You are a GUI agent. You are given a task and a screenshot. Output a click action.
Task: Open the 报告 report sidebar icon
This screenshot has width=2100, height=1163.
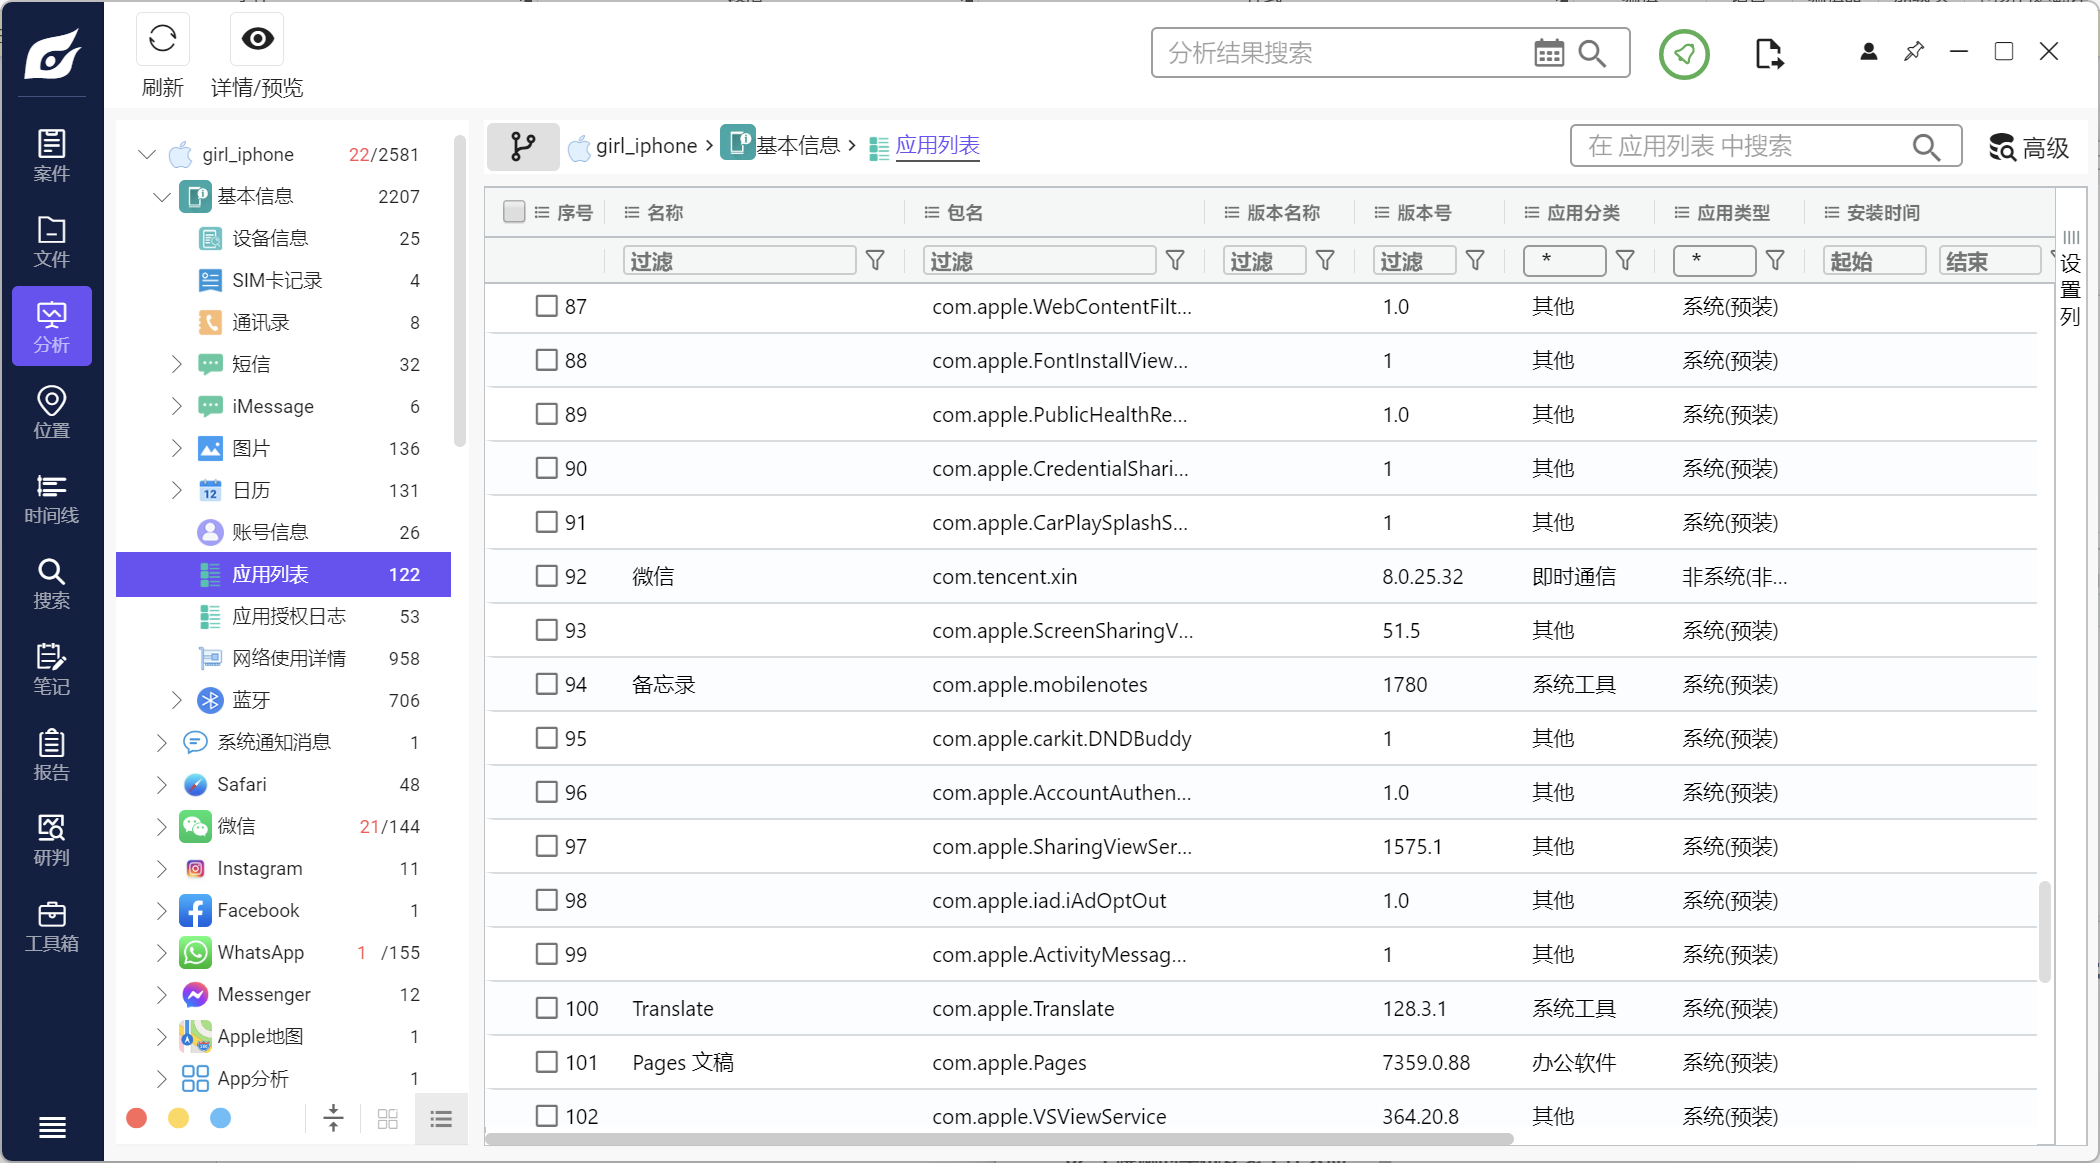point(51,755)
